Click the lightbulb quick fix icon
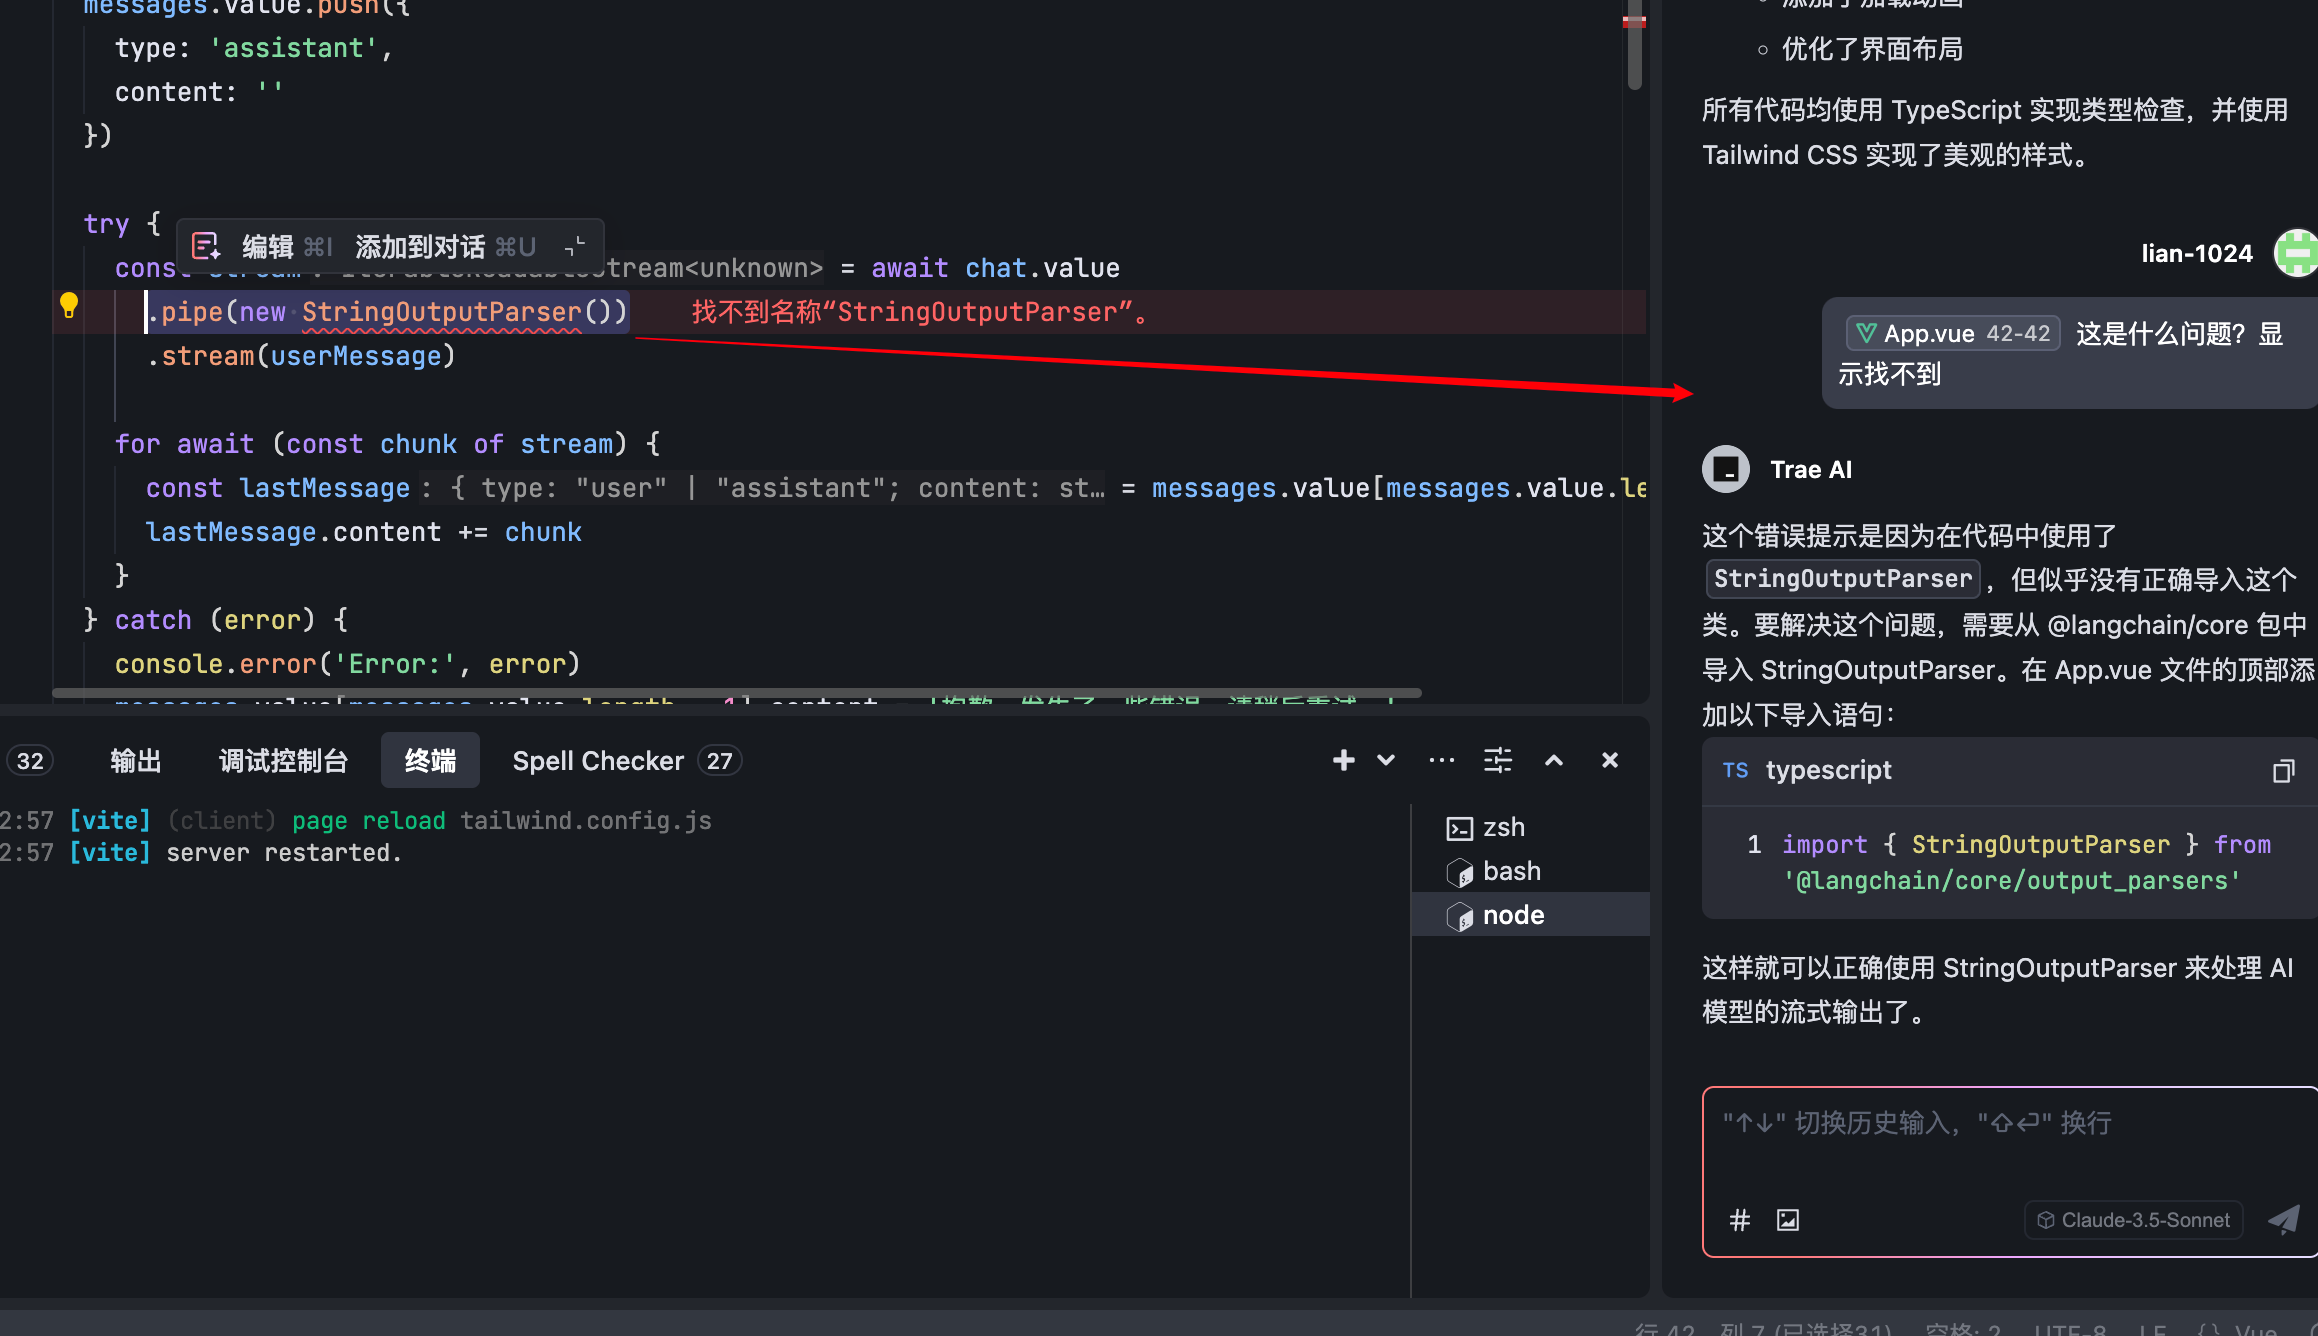 click(x=69, y=307)
